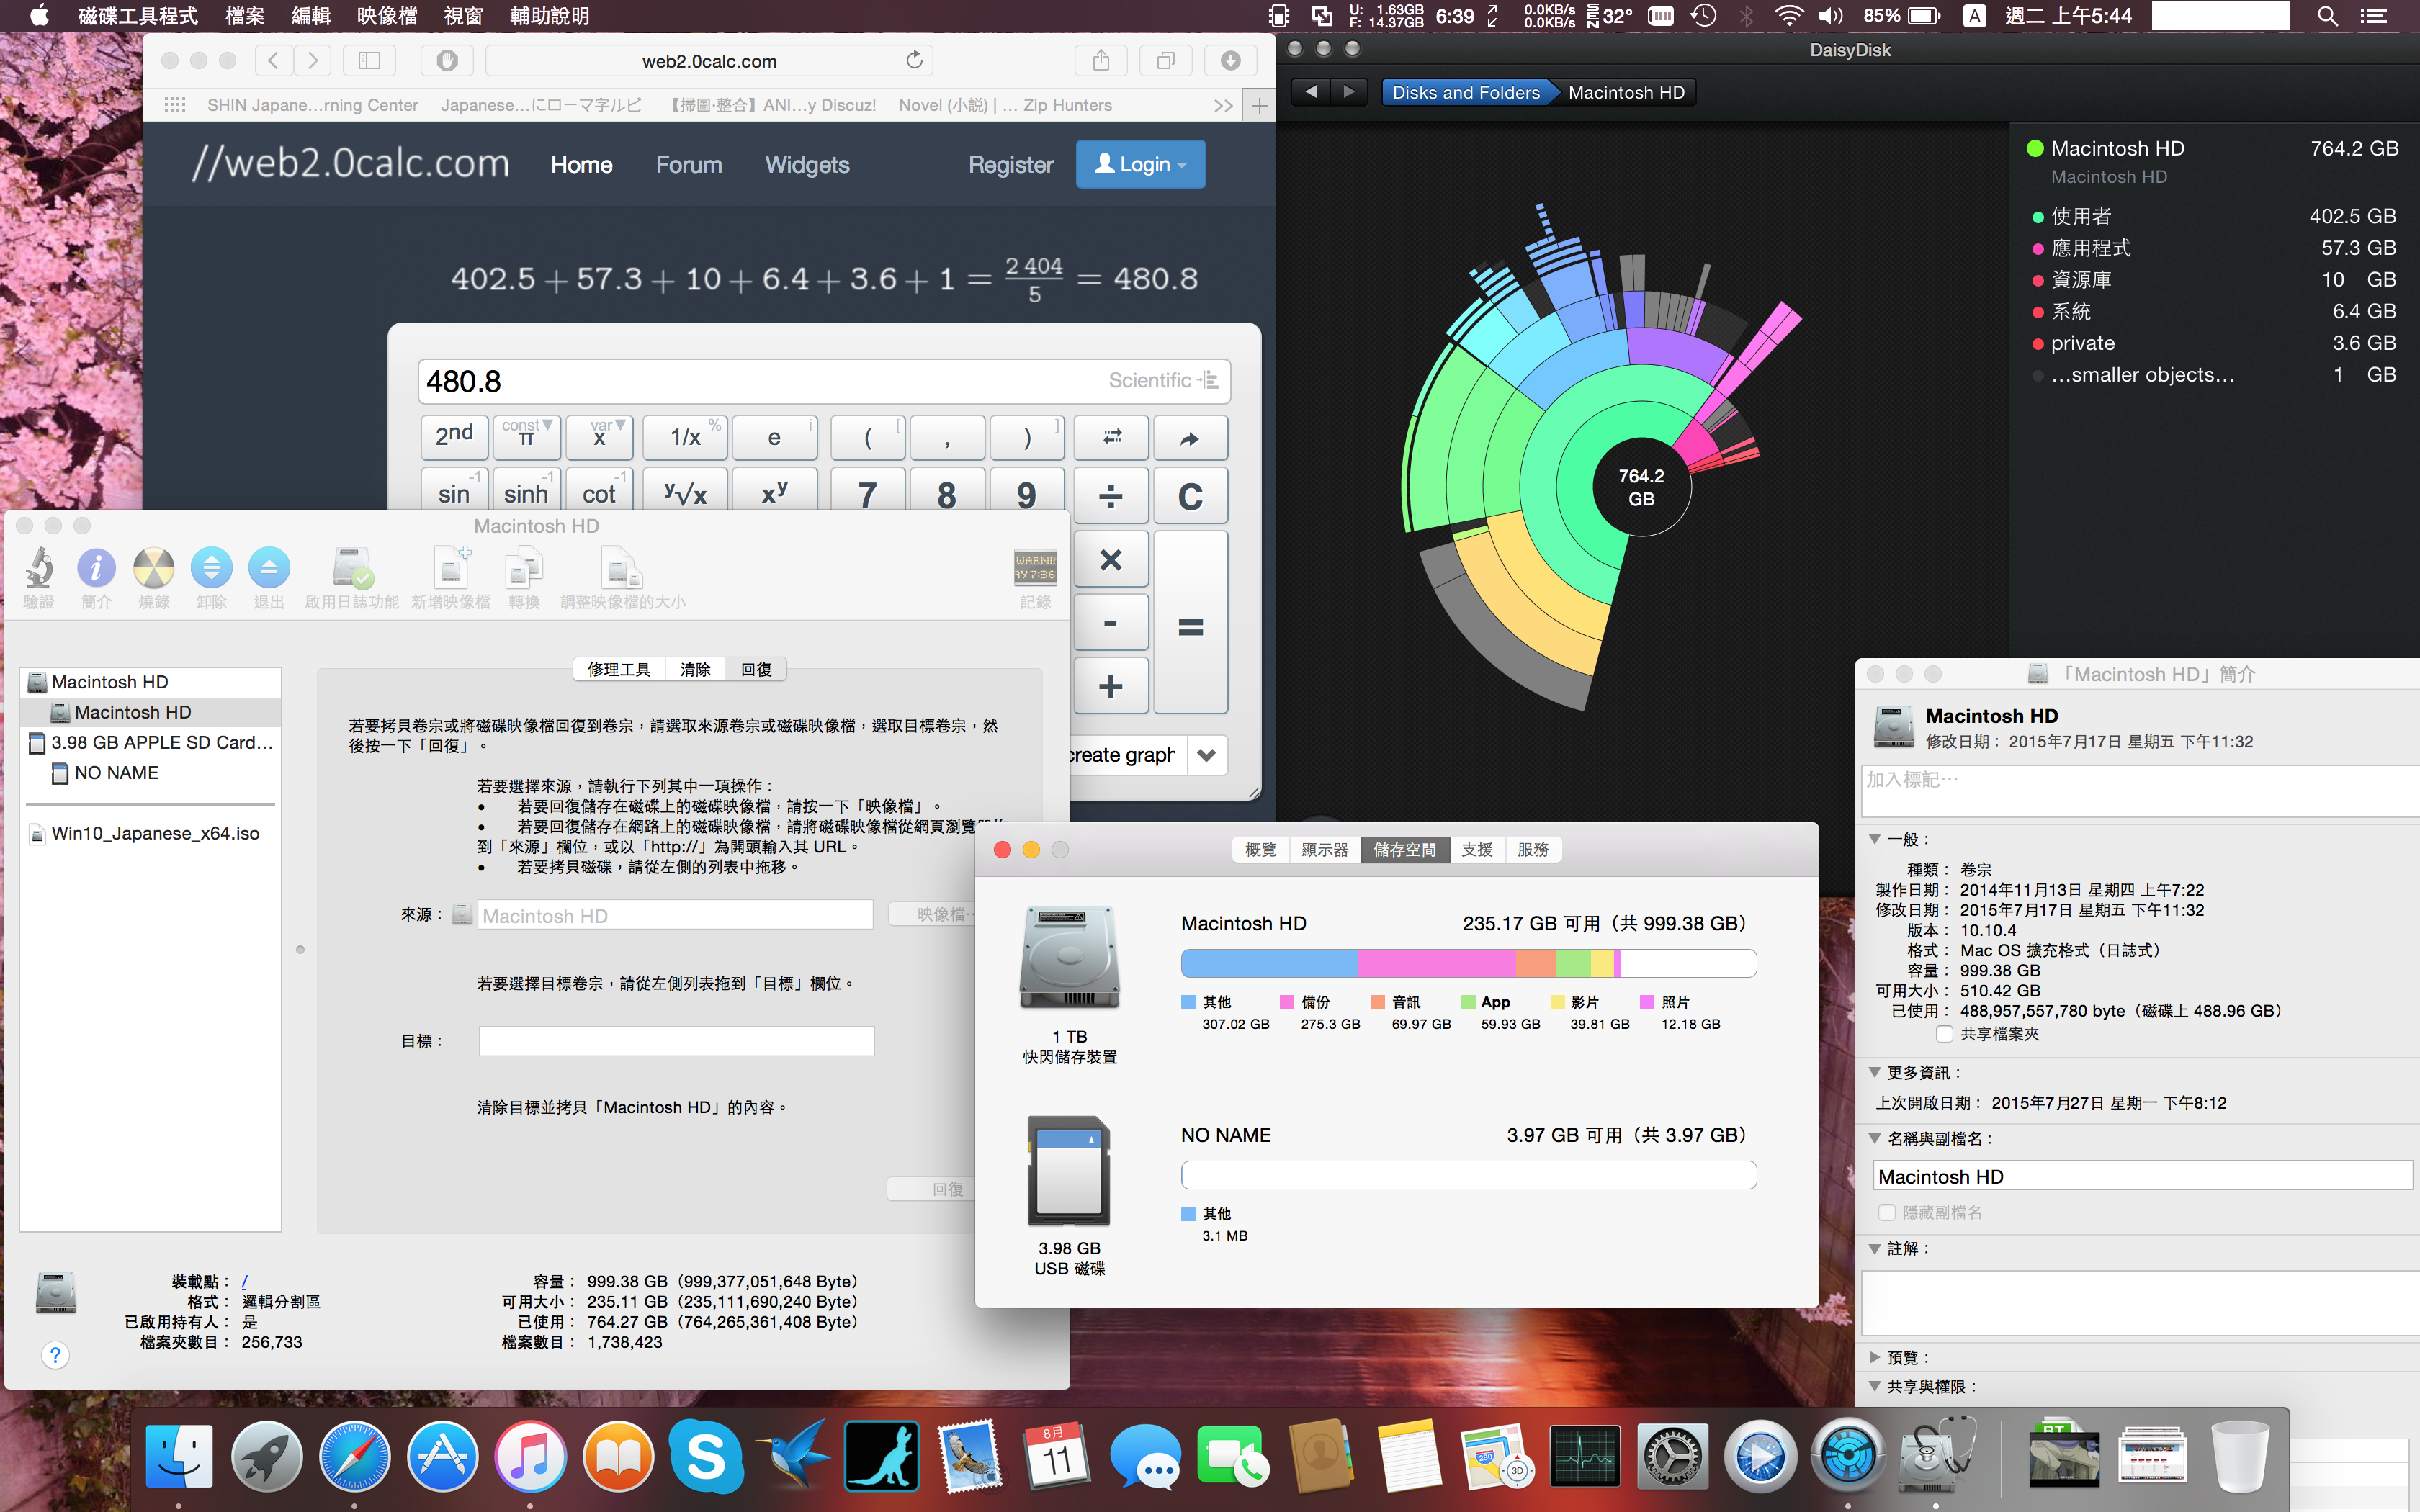Click the Register link on web2.0calc

(1011, 164)
